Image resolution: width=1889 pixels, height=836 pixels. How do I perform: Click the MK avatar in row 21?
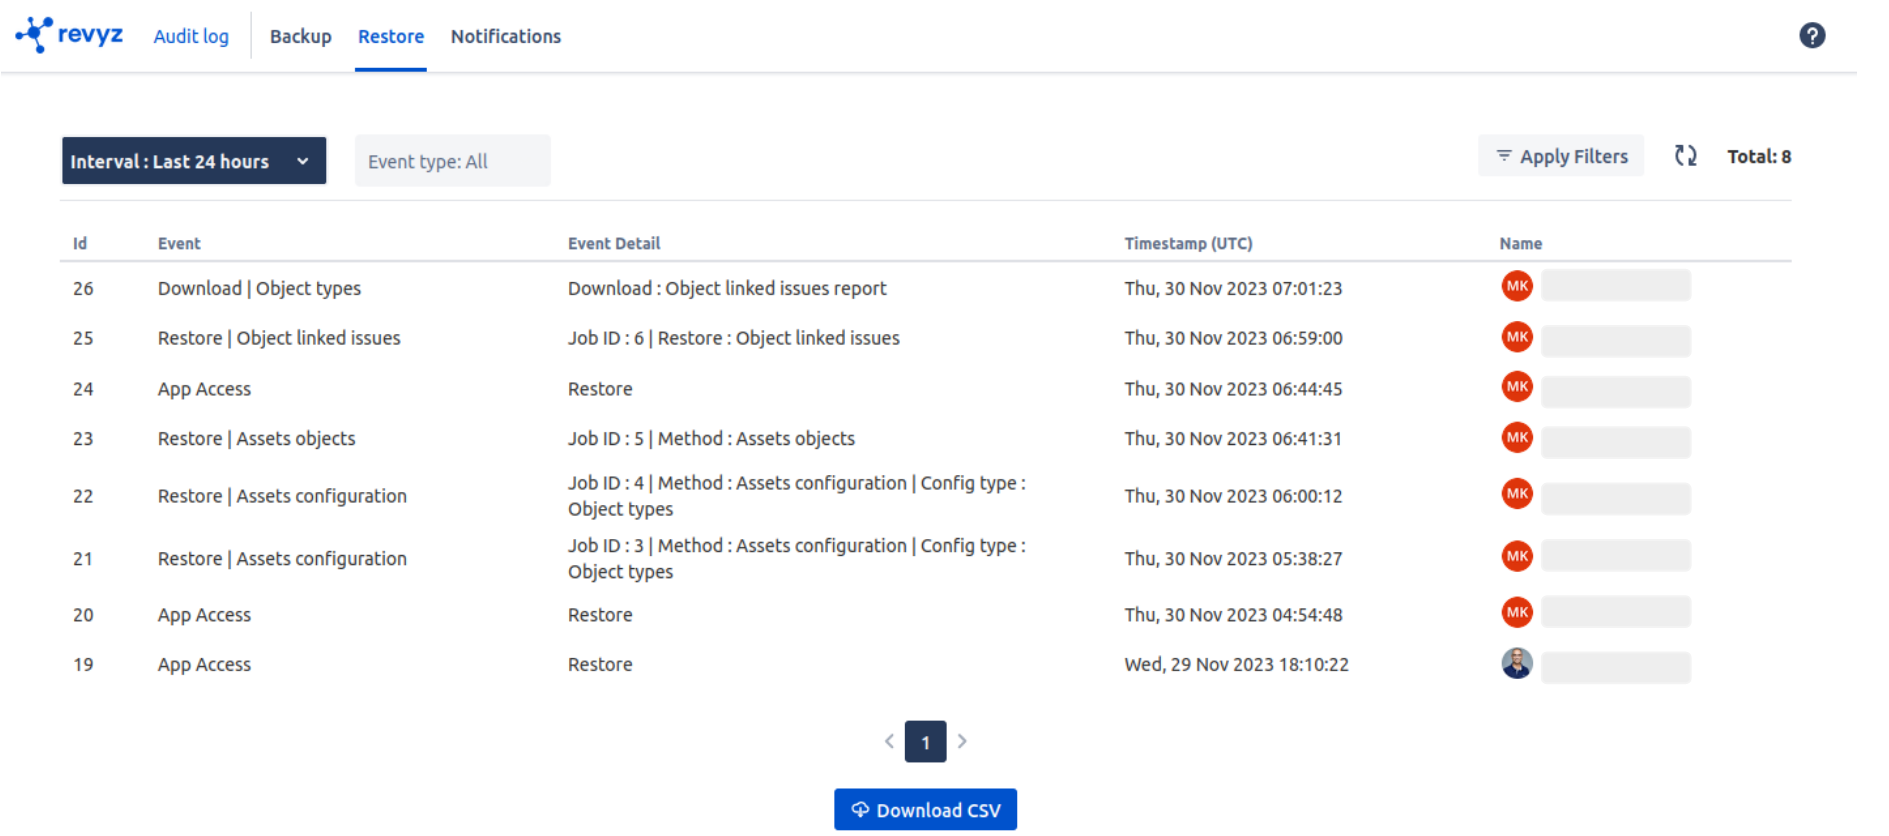[1516, 556]
